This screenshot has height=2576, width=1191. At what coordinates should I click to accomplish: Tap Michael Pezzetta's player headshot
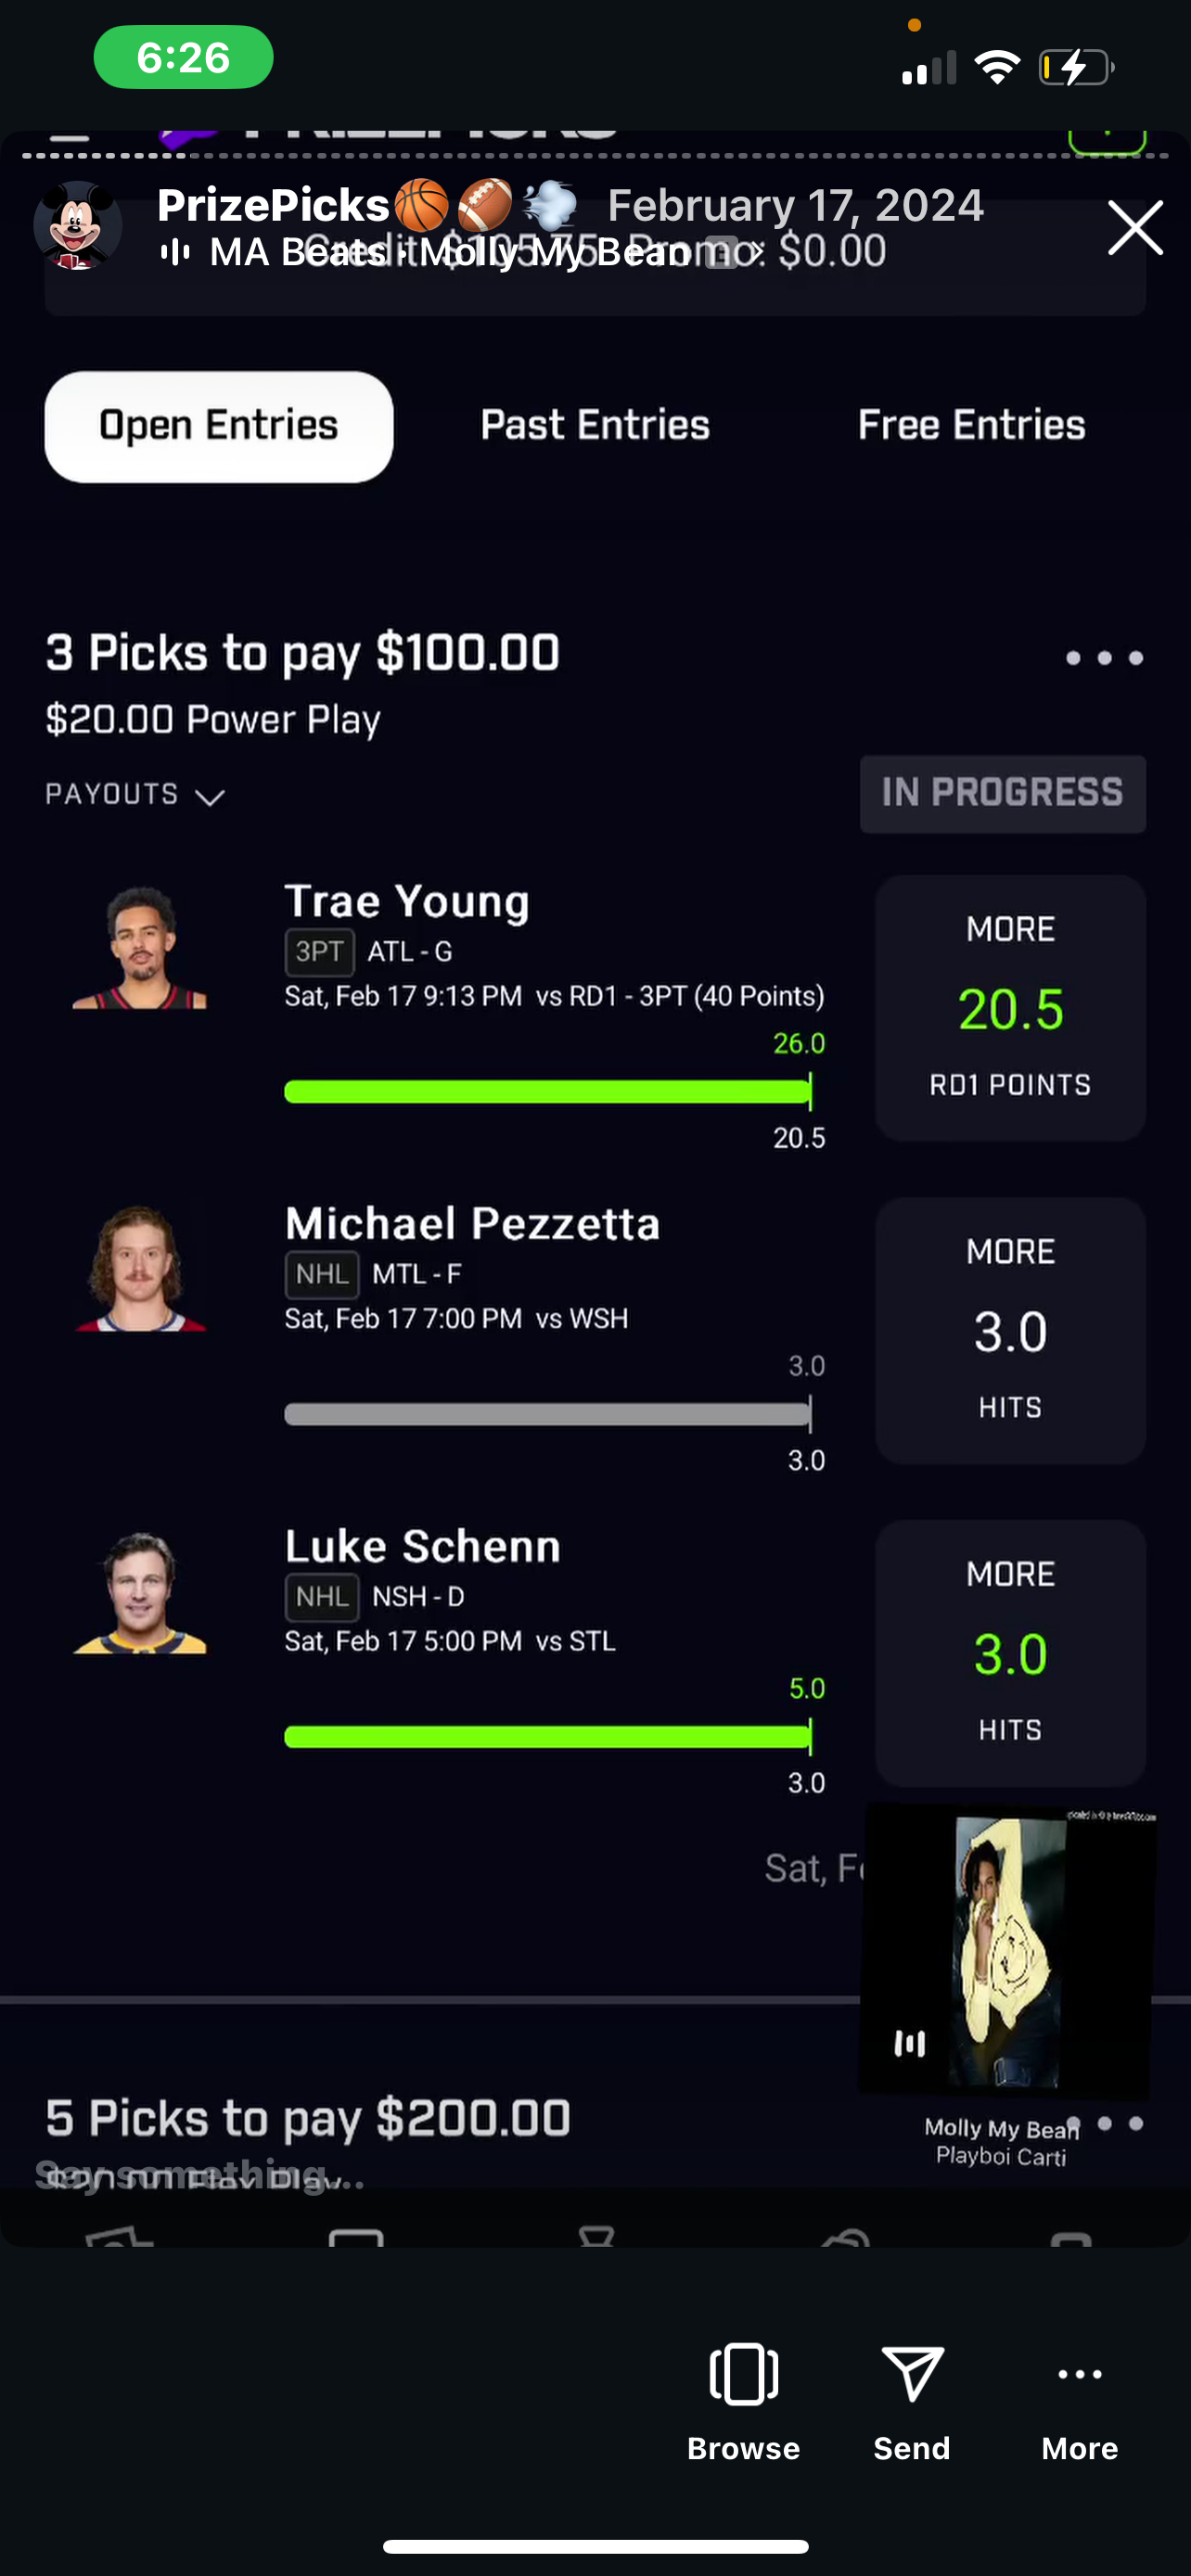(140, 1269)
